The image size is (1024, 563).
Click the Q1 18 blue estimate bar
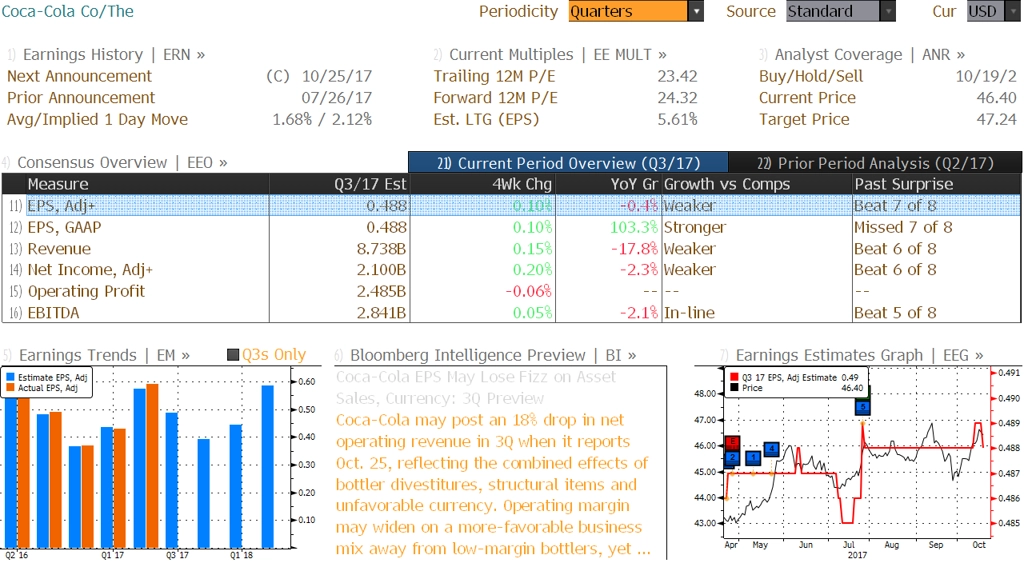(236, 486)
